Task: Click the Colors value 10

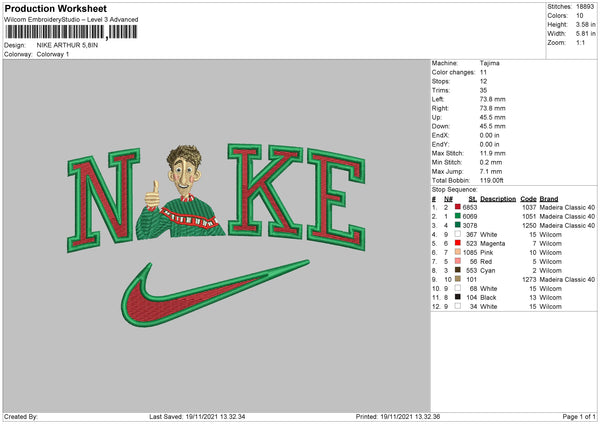Action: point(580,16)
